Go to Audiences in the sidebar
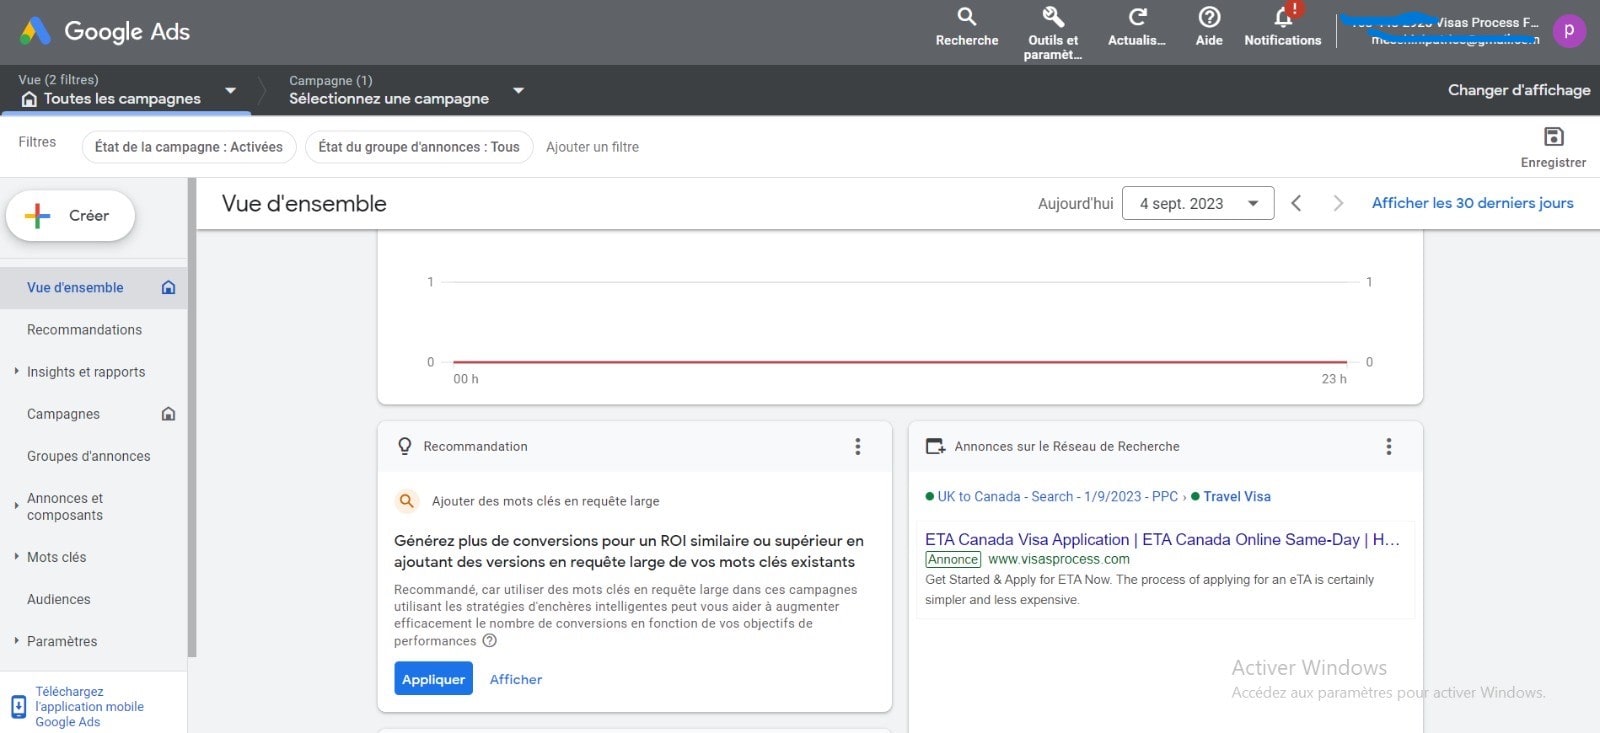The image size is (1600, 733). click(59, 599)
